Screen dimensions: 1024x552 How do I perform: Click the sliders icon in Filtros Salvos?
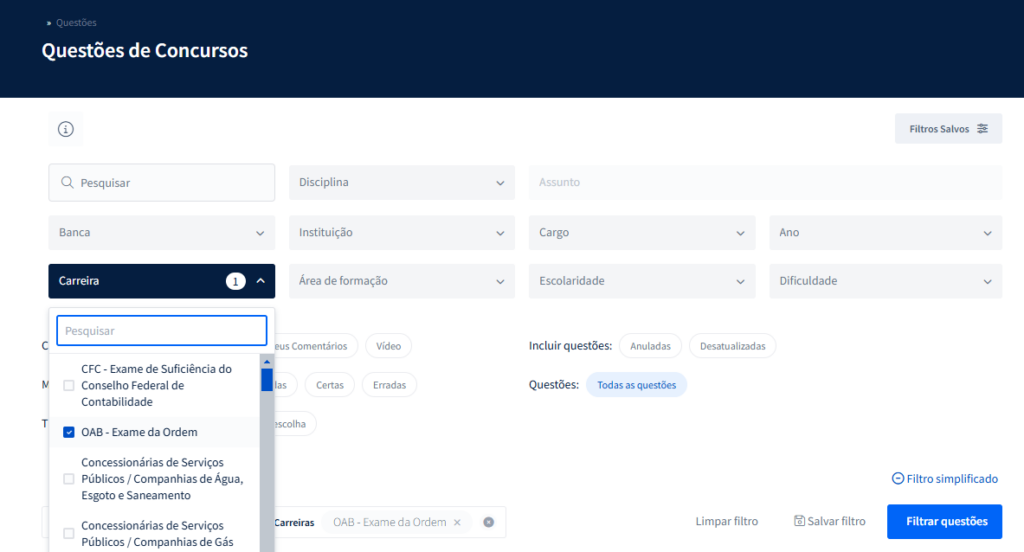click(982, 129)
